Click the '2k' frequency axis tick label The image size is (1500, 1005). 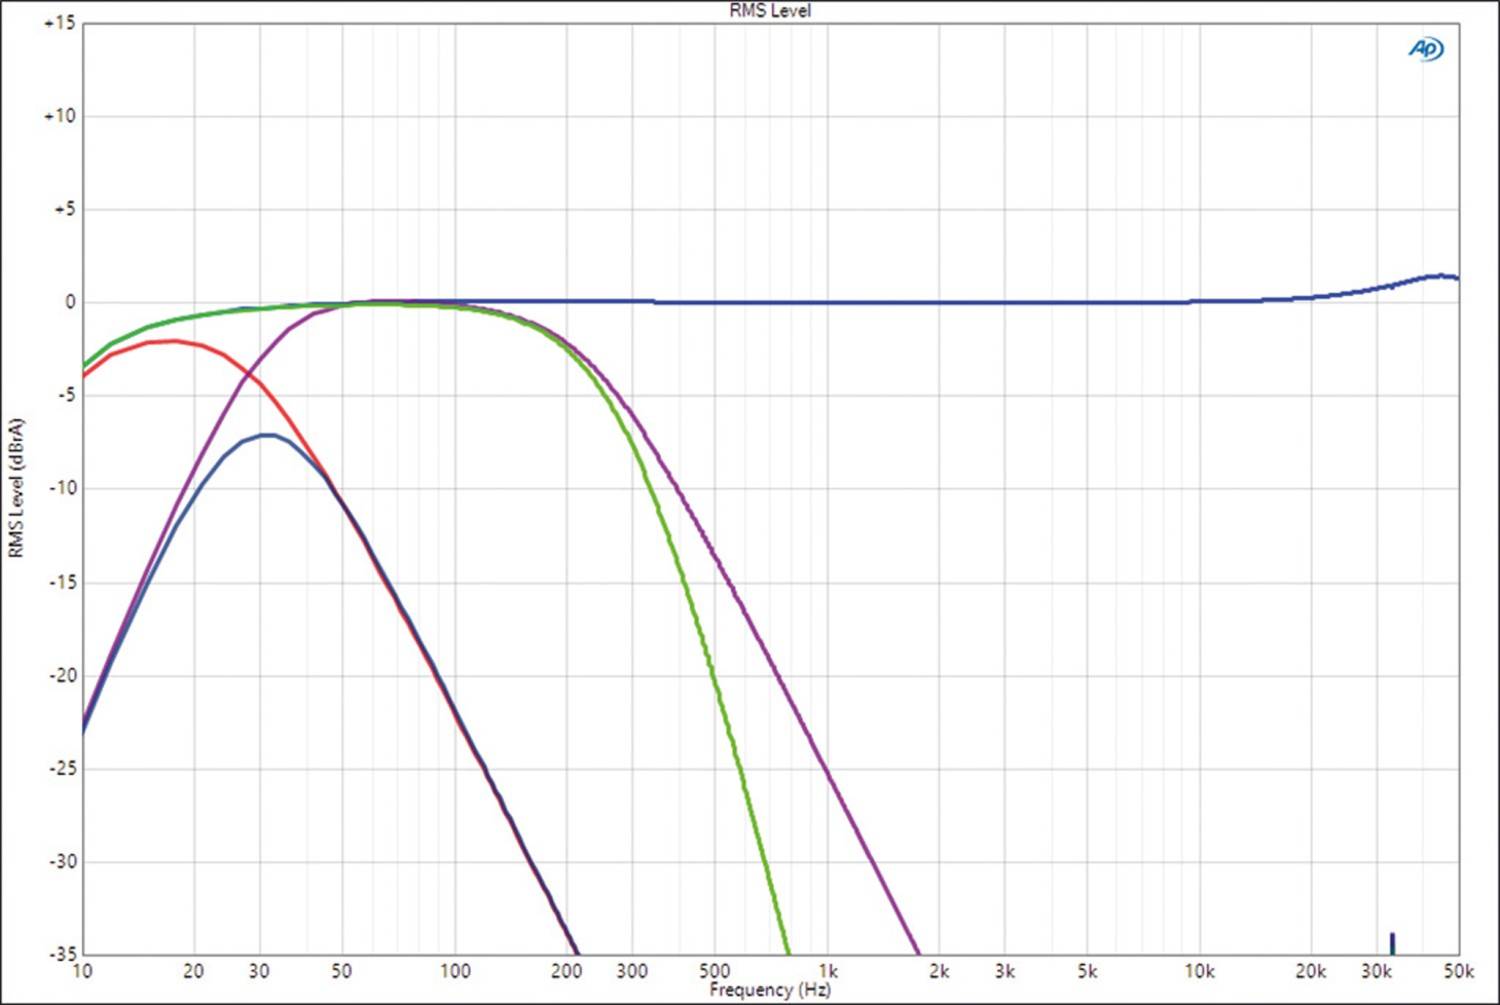pos(939,971)
